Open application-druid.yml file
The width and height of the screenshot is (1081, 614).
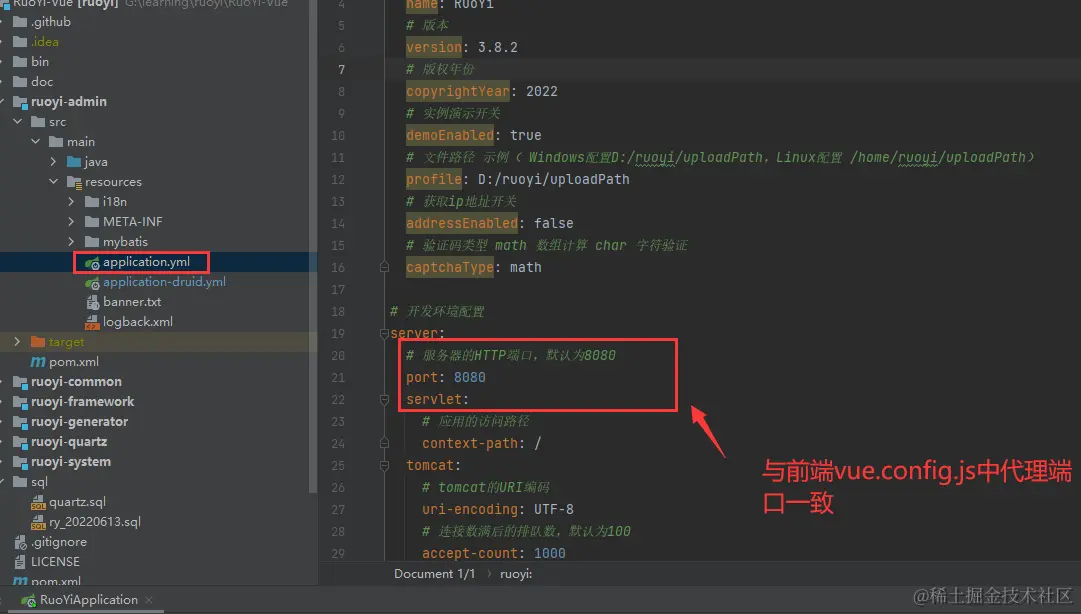pos(164,282)
